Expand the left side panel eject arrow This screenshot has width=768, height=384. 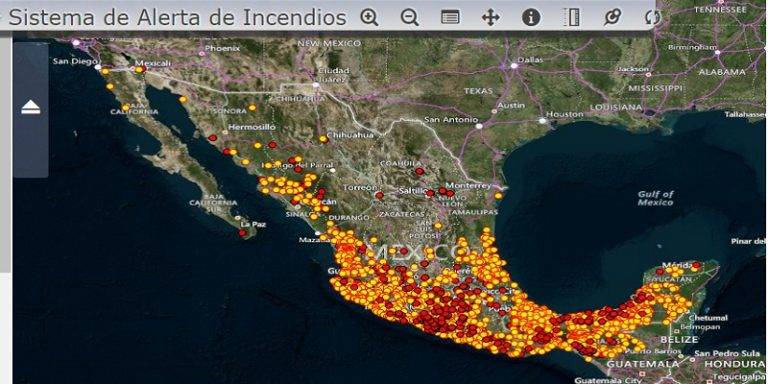point(31,107)
